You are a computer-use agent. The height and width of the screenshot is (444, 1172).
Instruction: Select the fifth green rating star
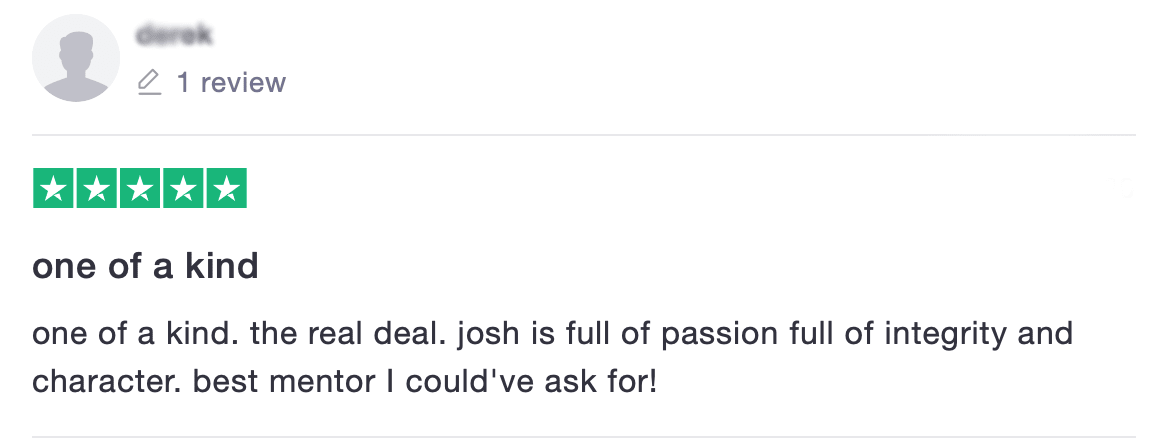226,189
